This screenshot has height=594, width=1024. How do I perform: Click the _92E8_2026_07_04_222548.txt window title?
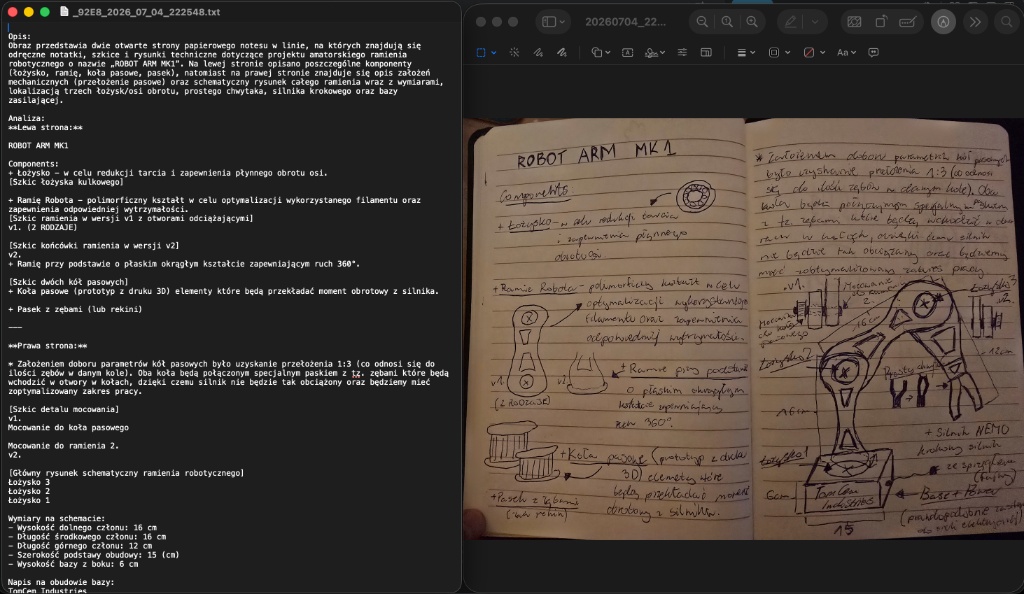[146, 12]
